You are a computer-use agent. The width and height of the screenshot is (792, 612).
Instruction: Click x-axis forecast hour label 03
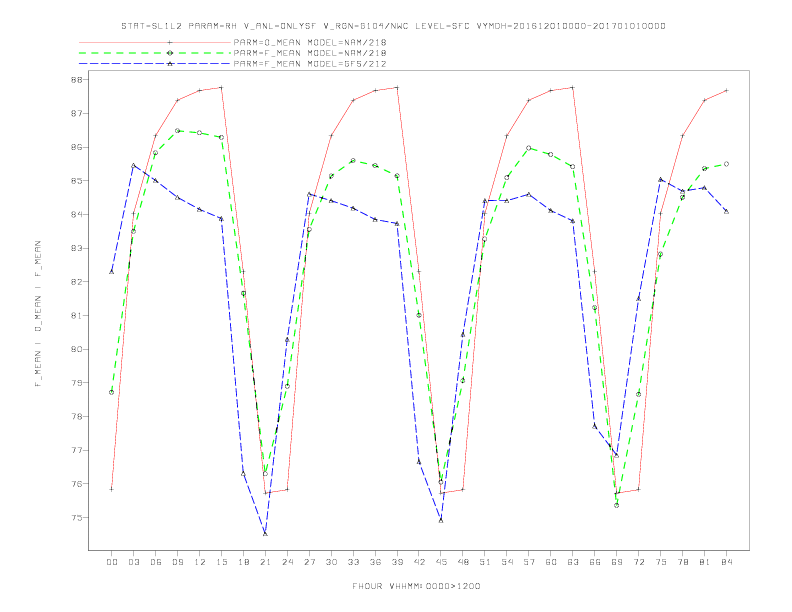(133, 562)
